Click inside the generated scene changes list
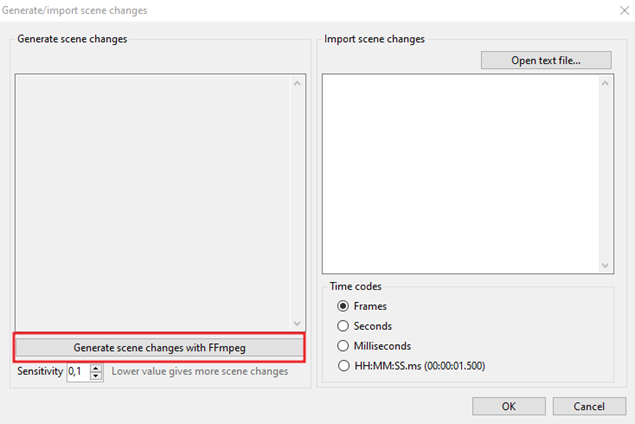635x424 pixels. (153, 202)
